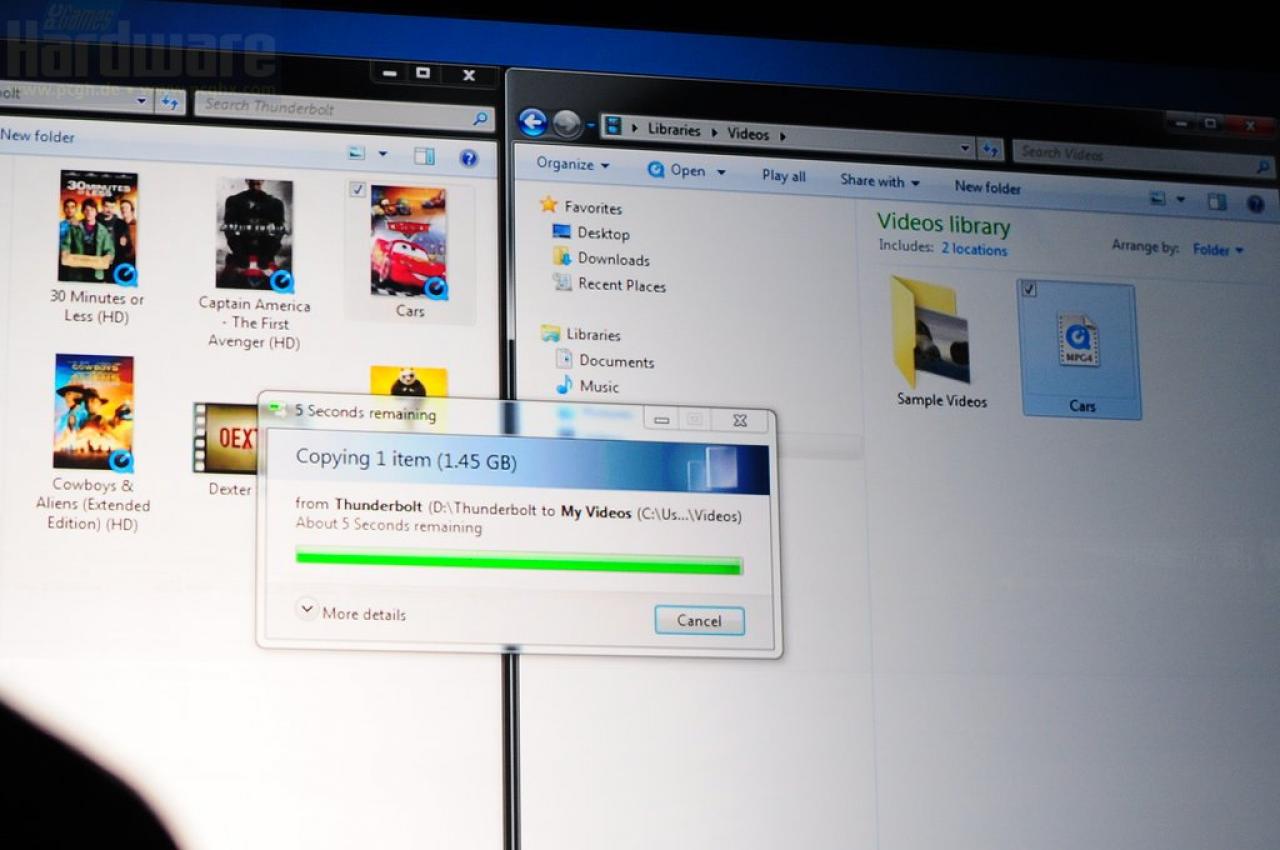1280x850 pixels.
Task: Click magnifier icon in Search Thunderbolt box
Action: tap(481, 119)
